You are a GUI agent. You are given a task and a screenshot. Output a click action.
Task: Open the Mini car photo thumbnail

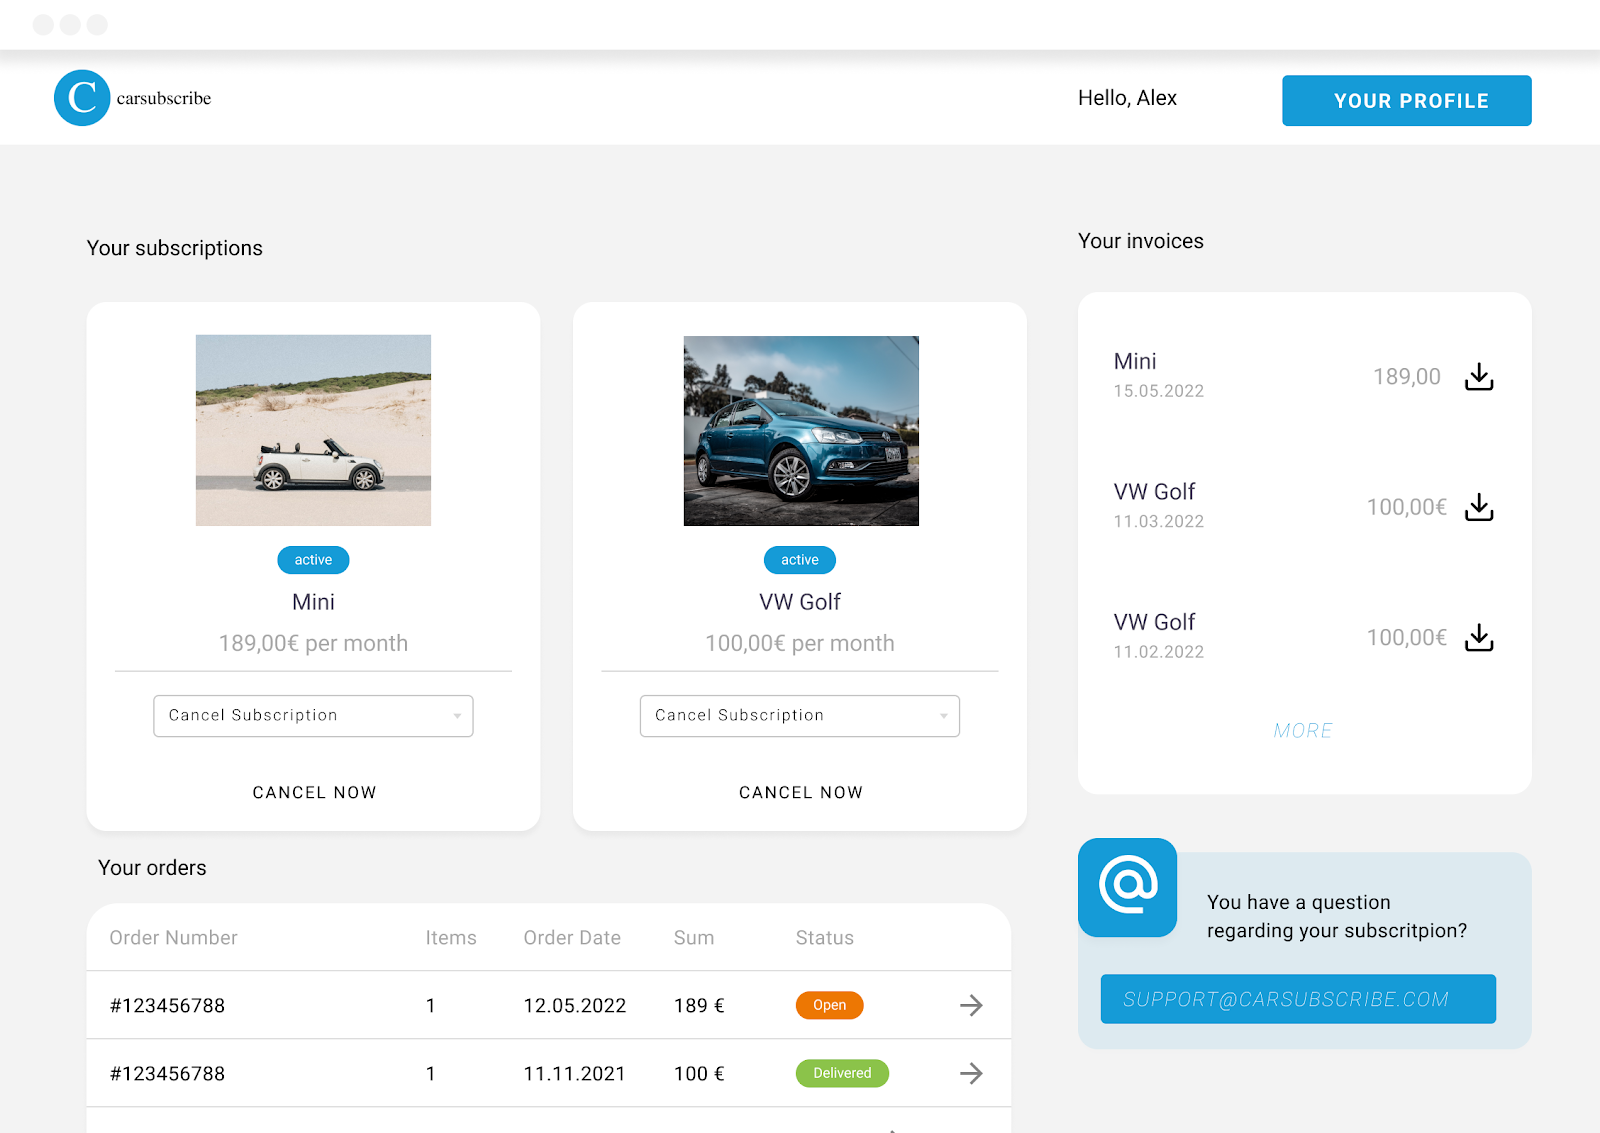tap(313, 430)
